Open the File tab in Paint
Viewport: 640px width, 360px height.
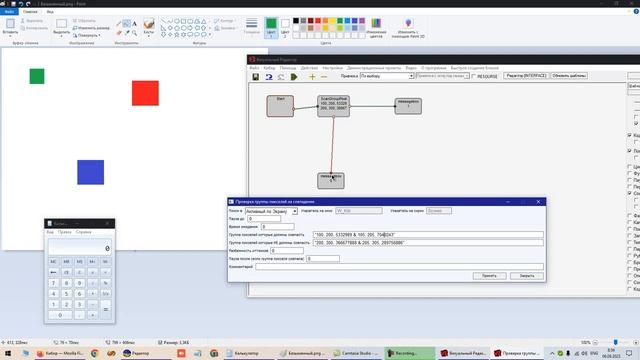point(9,12)
